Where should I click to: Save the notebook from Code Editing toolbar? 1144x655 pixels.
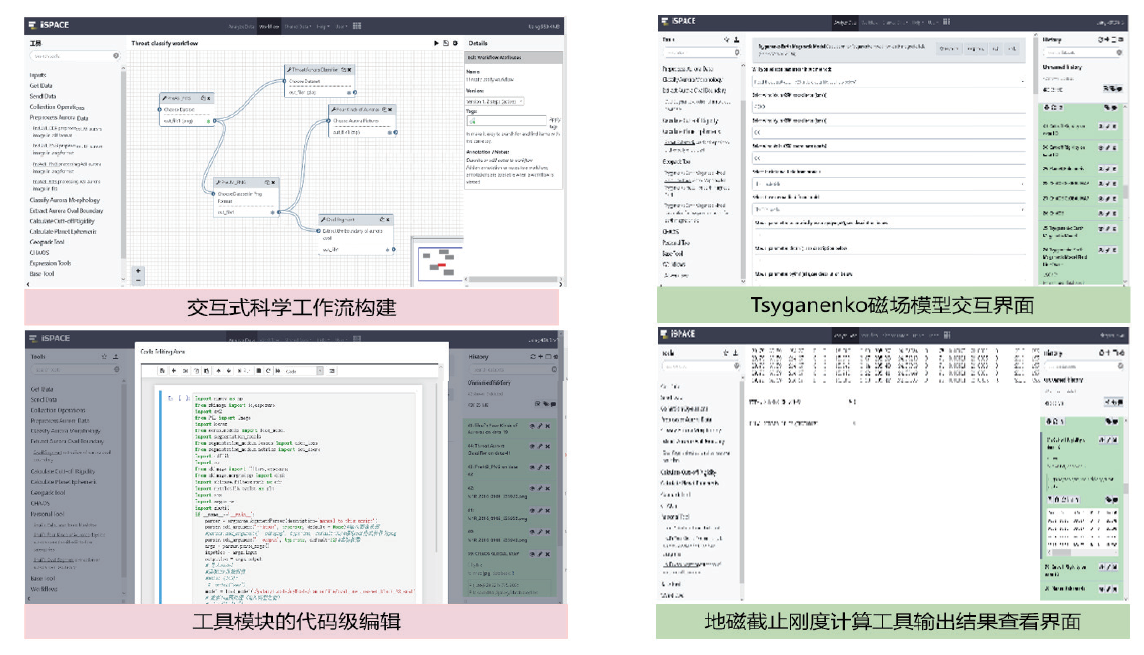point(163,371)
